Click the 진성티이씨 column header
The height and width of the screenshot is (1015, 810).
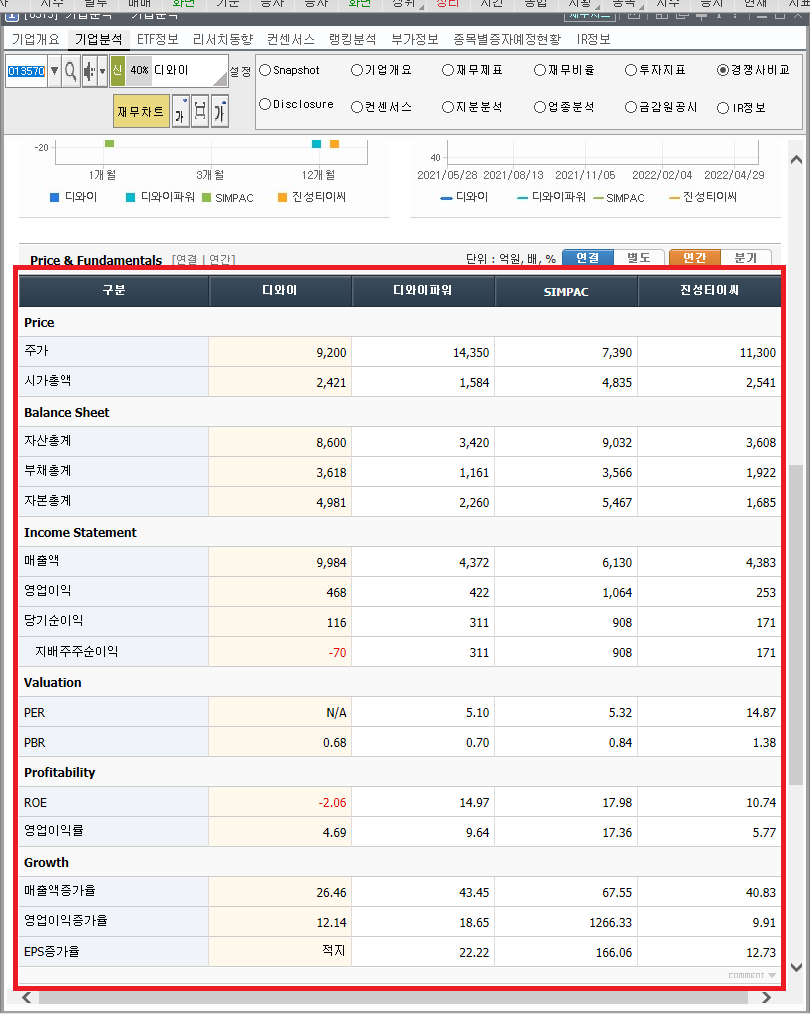pos(709,291)
